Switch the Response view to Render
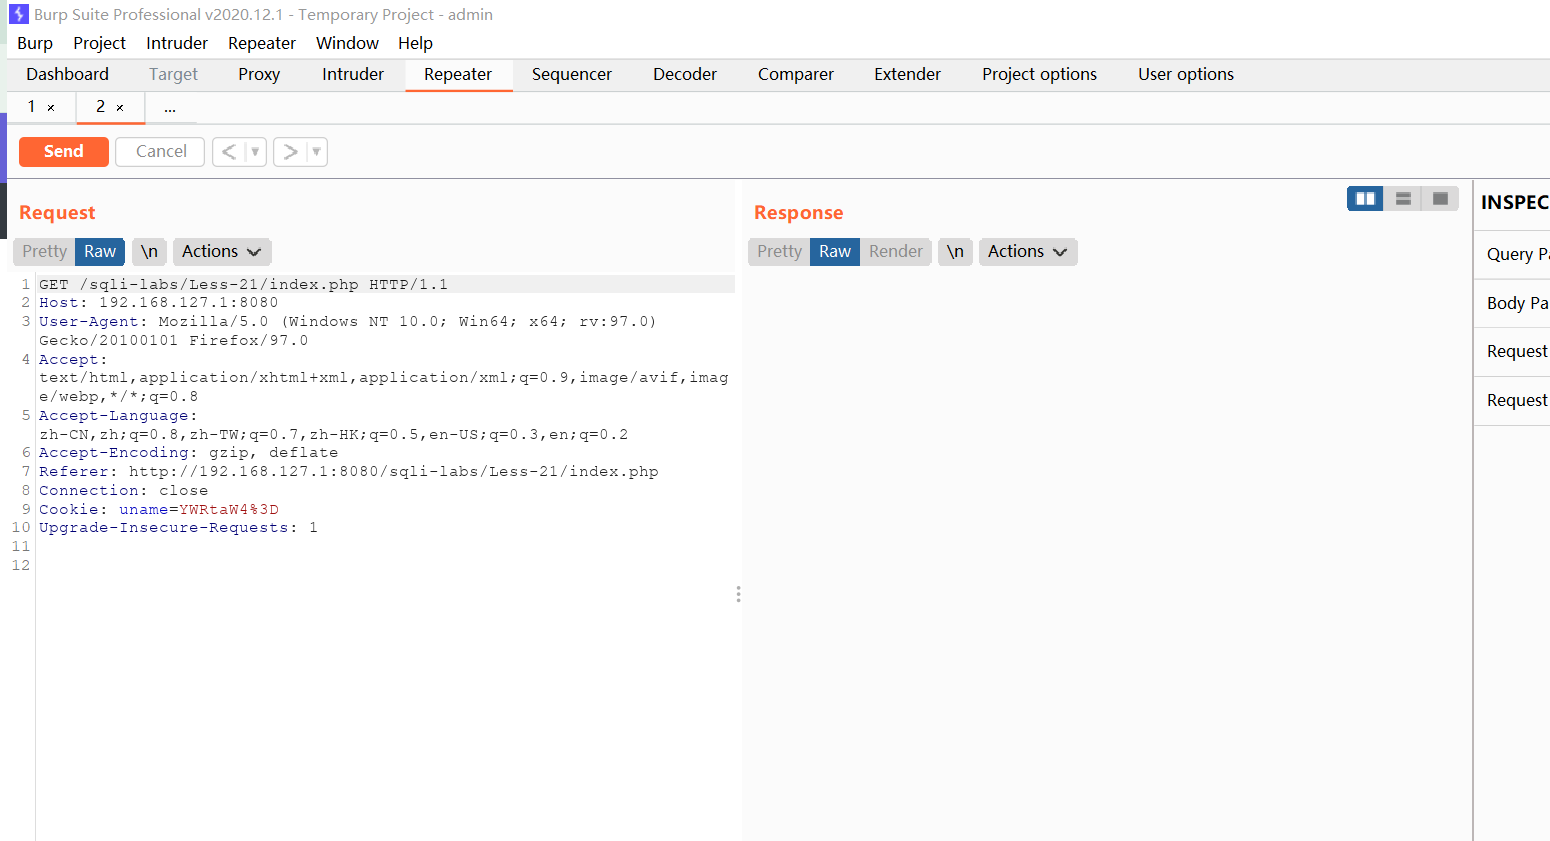Image resolution: width=1550 pixels, height=841 pixels. tap(896, 252)
